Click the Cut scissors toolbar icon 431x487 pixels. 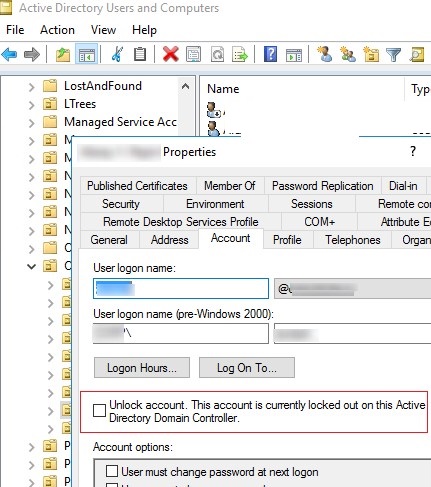click(x=117, y=54)
